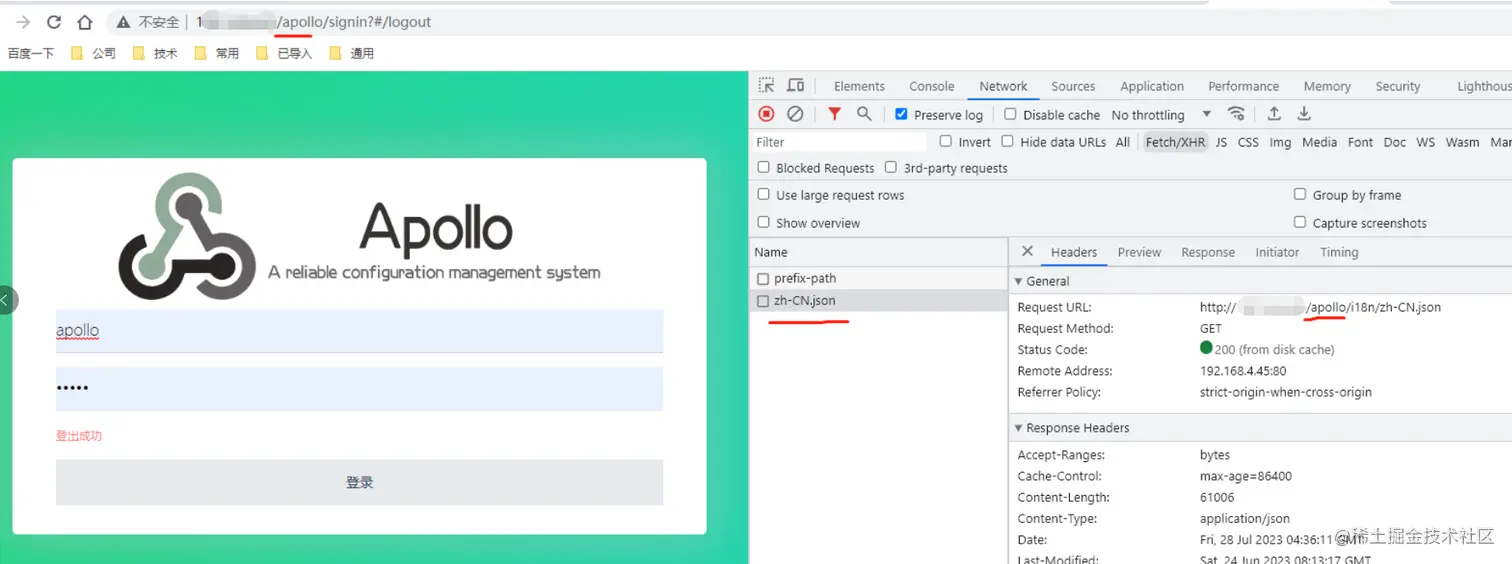The width and height of the screenshot is (1512, 564).
Task: Enable Group by frame checkbox
Action: [x=1300, y=194]
